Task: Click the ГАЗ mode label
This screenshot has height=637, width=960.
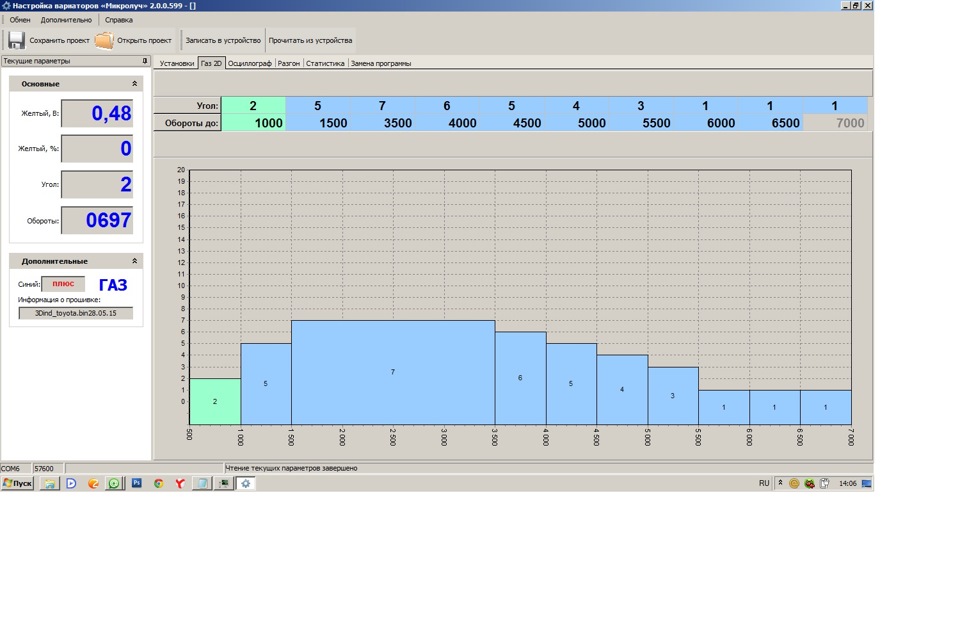Action: tap(113, 285)
